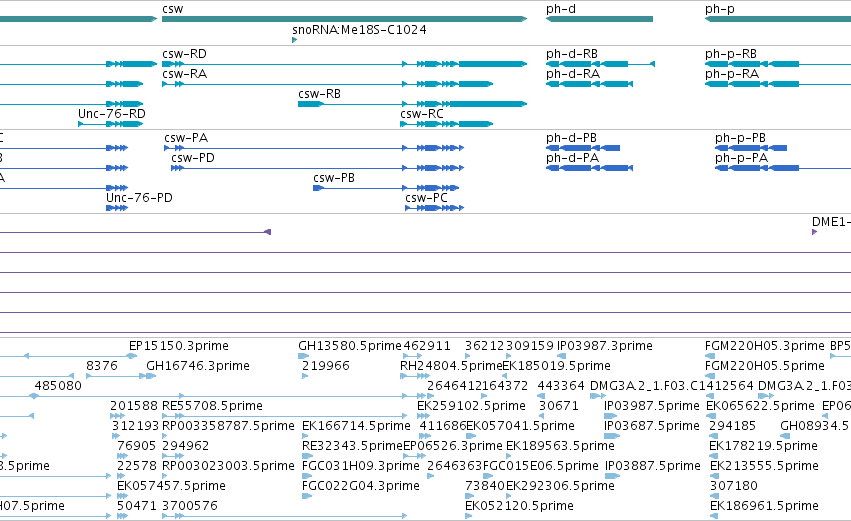
Task: Select the csw-PB protein label
Action: point(334,178)
